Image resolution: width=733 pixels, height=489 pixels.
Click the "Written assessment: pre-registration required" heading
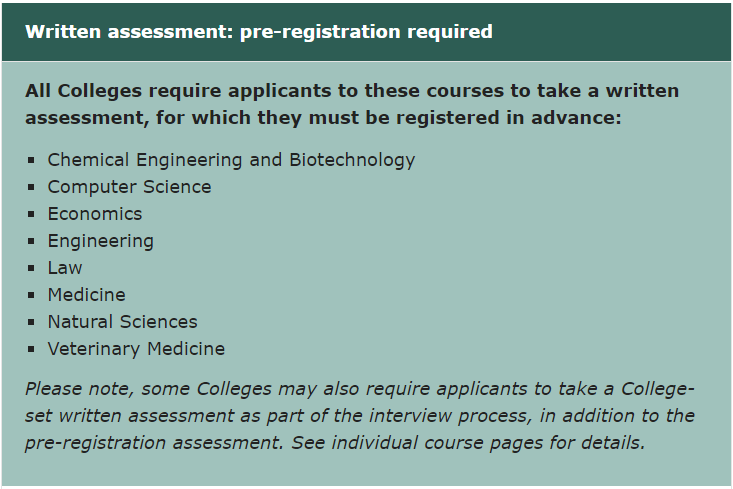pyautogui.click(x=259, y=32)
